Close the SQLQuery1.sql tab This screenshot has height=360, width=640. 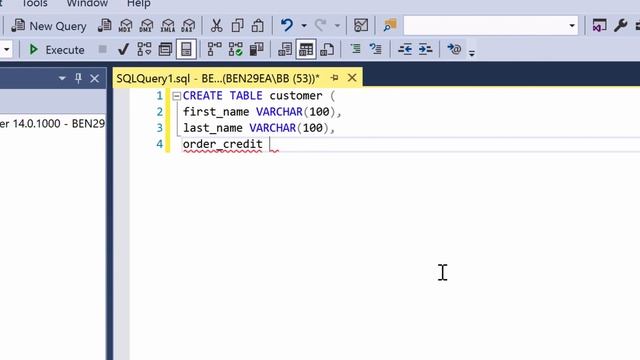pyautogui.click(x=352, y=78)
